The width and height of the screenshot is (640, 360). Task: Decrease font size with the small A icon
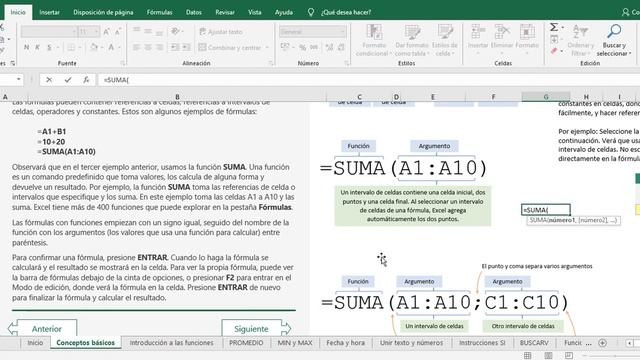tap(118, 31)
